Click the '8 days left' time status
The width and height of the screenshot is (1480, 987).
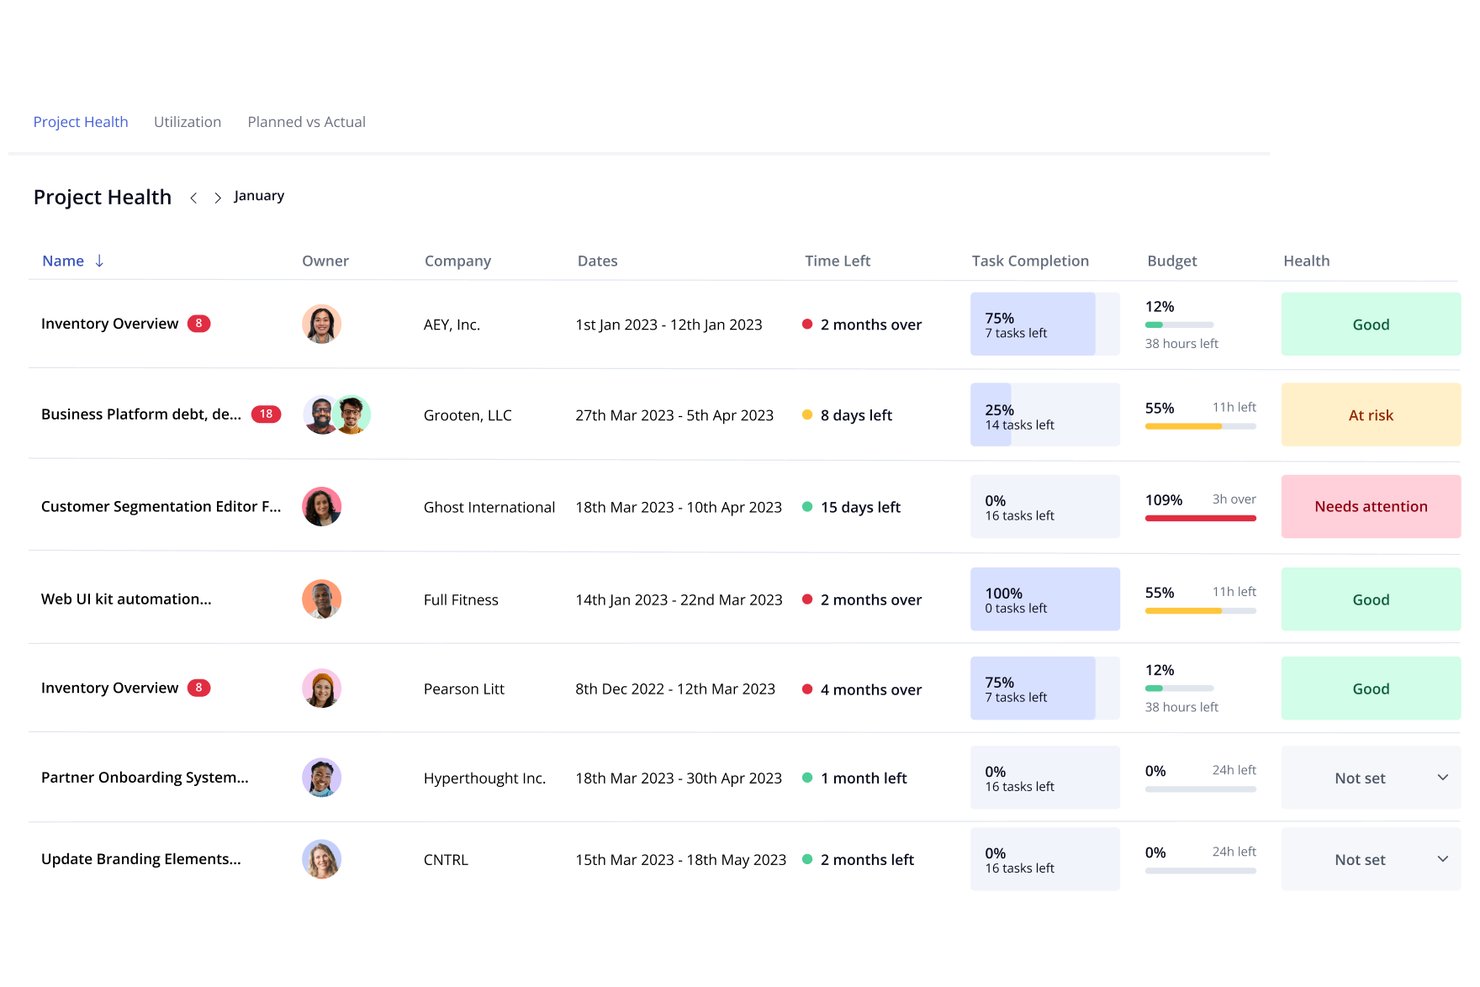pos(856,415)
